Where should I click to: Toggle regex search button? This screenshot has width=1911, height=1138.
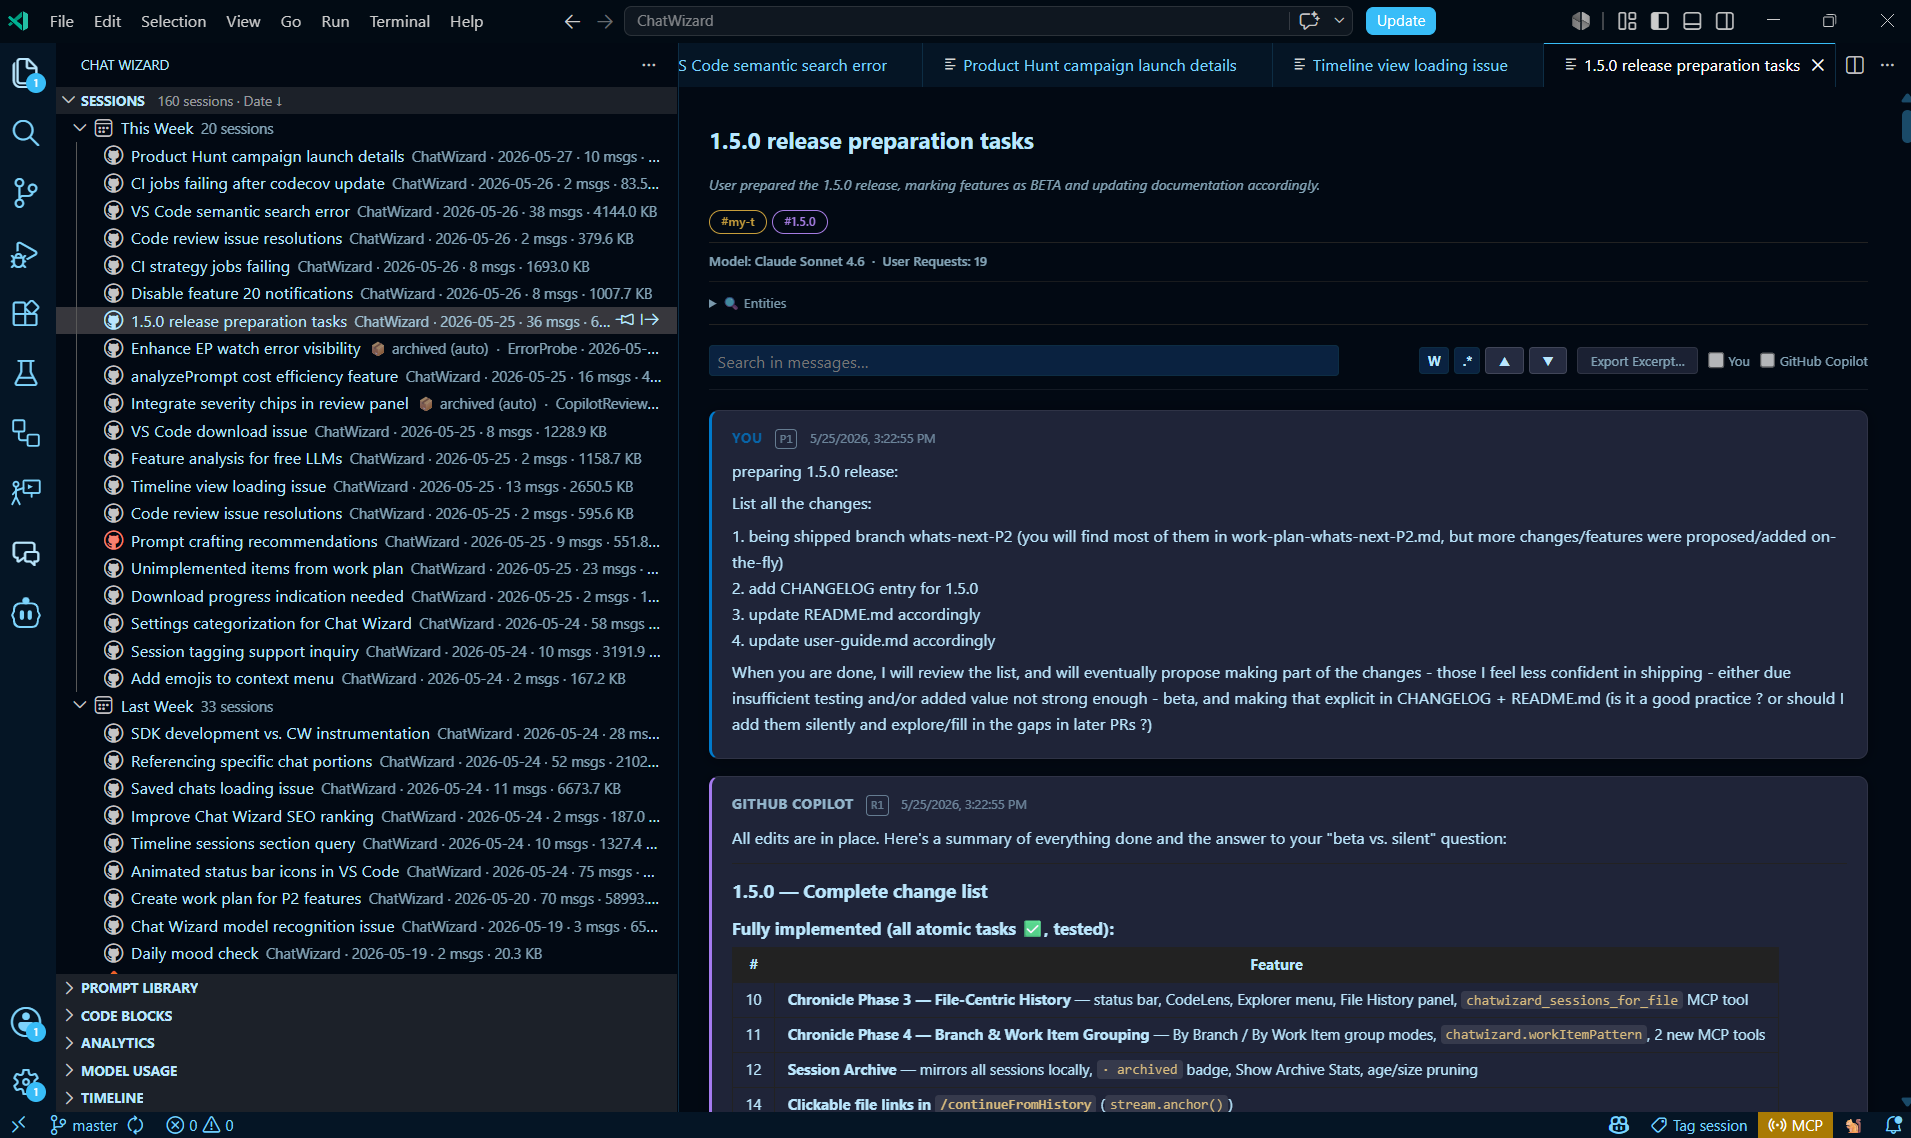1467,361
